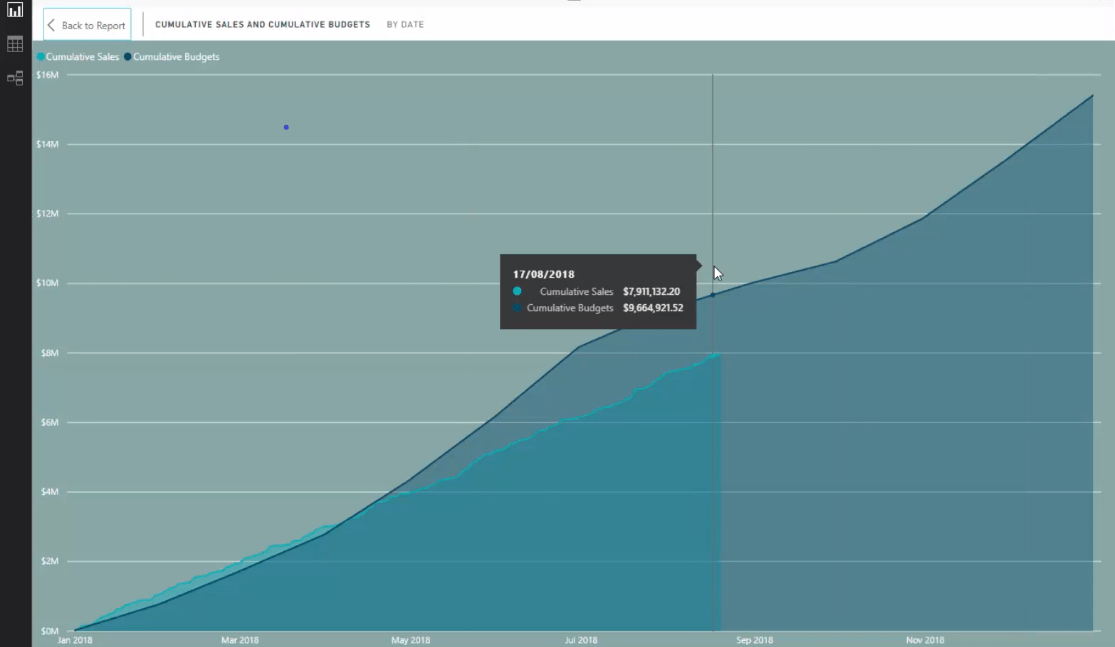Click the $2M y-axis label
Viewport: 1115px width, 647px height.
click(x=50, y=561)
